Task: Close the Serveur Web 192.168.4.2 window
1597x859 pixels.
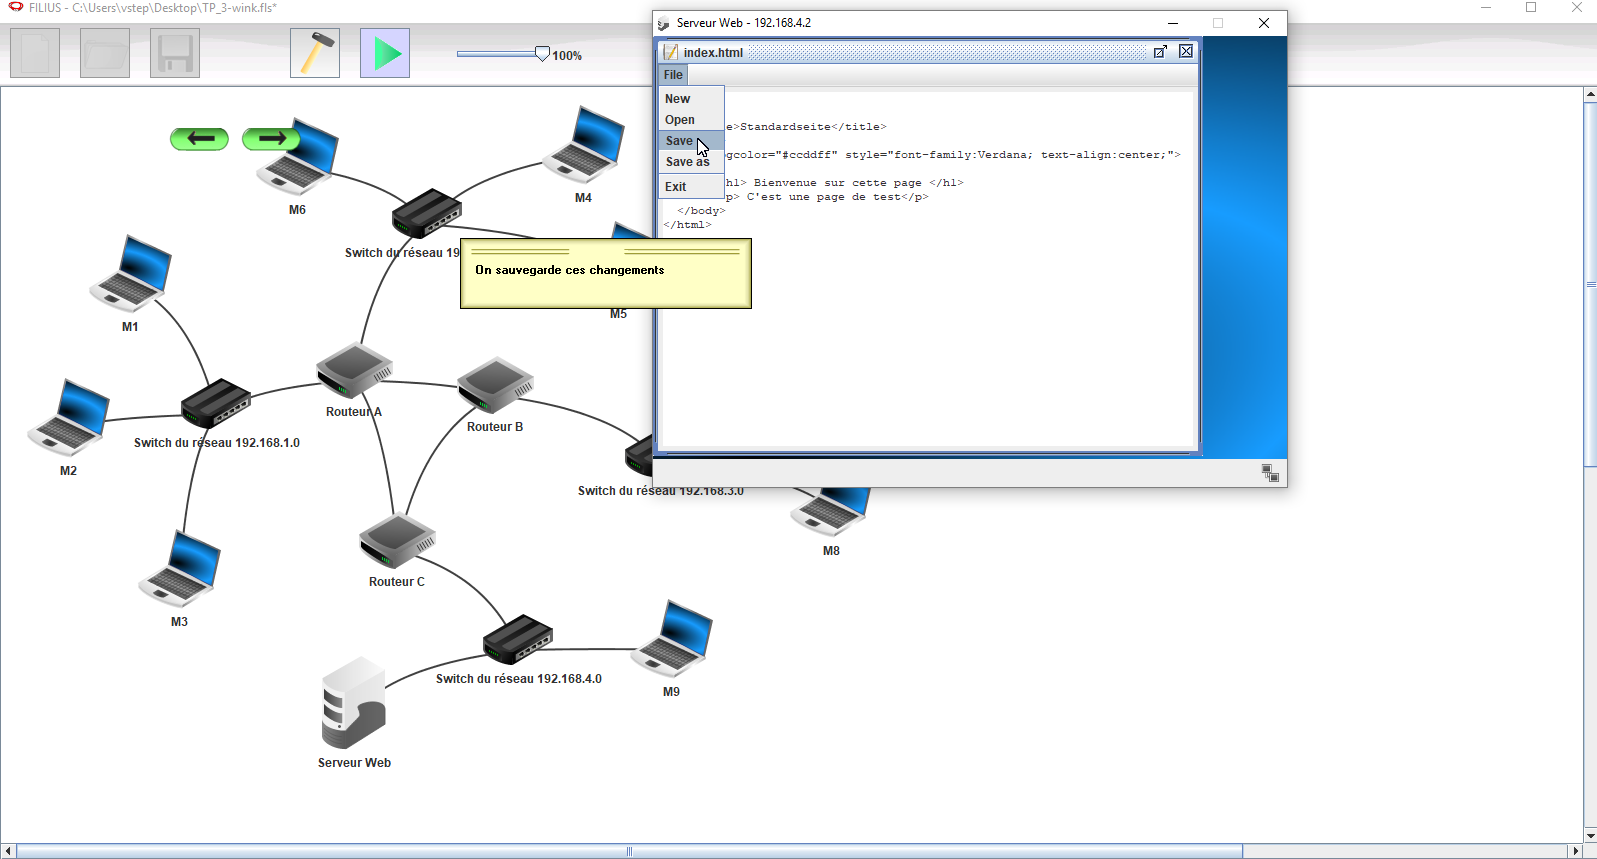Action: click(x=1264, y=23)
